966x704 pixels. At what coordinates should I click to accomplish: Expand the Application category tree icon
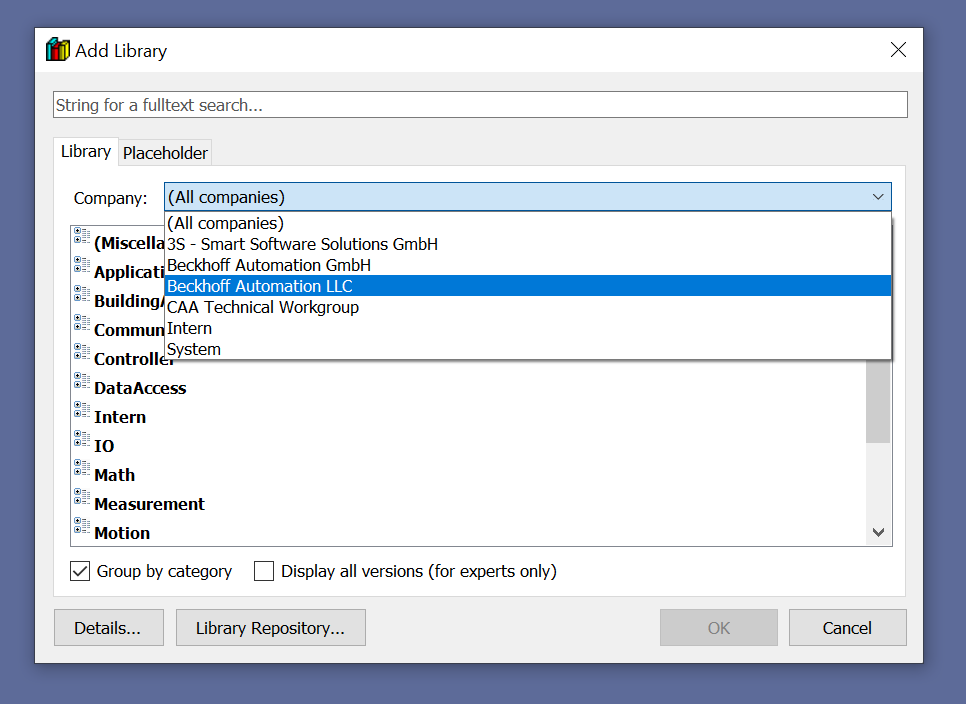82,264
